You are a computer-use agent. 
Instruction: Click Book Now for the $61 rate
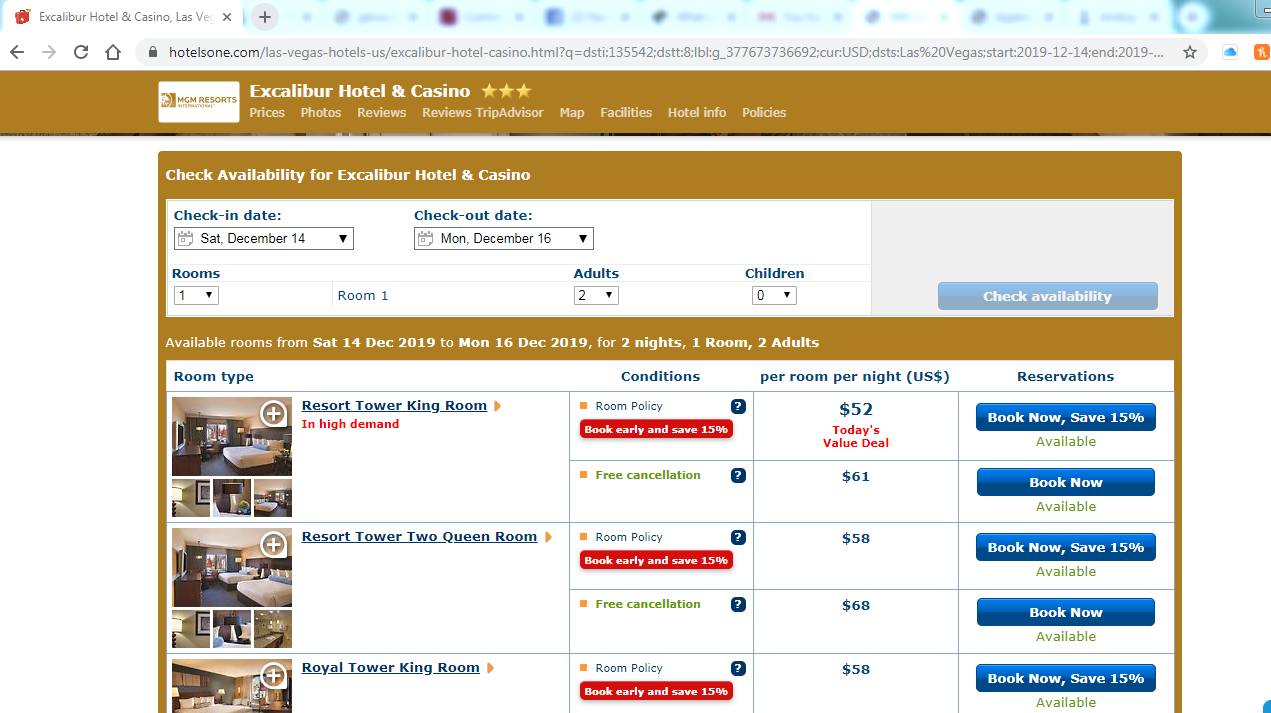1066,482
